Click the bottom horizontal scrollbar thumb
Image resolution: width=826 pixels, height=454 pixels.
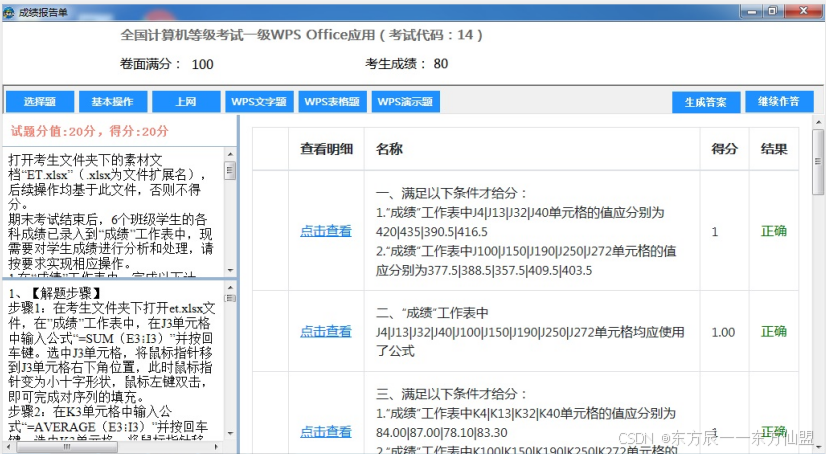pos(67,447)
